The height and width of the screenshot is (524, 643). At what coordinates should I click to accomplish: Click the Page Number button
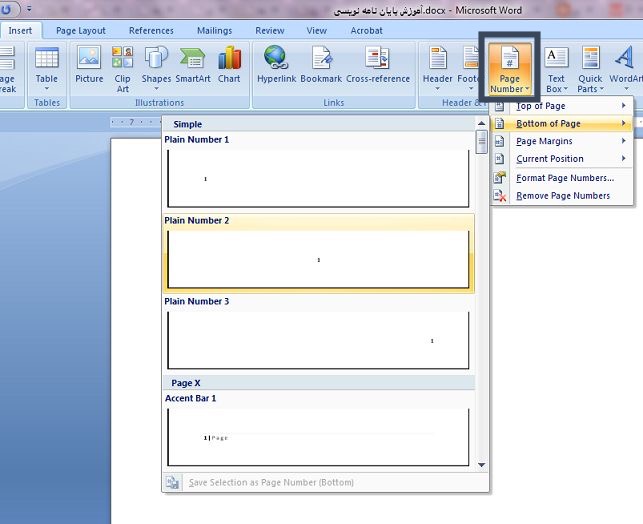tap(508, 67)
